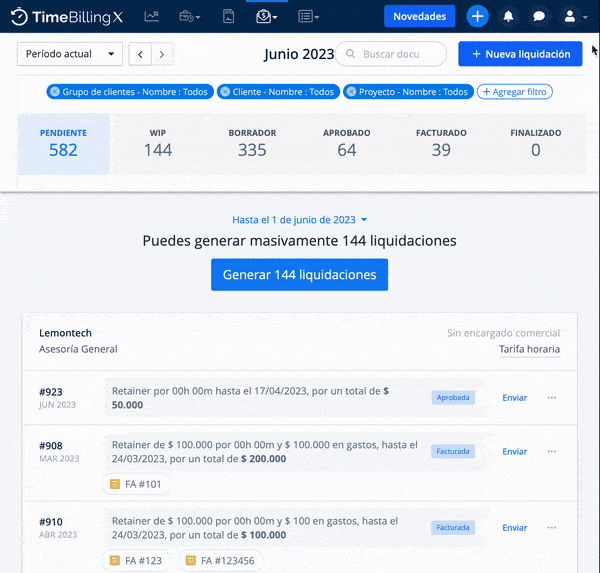Select the FACTURADO tab
This screenshot has height=573, width=600.
[441, 144]
